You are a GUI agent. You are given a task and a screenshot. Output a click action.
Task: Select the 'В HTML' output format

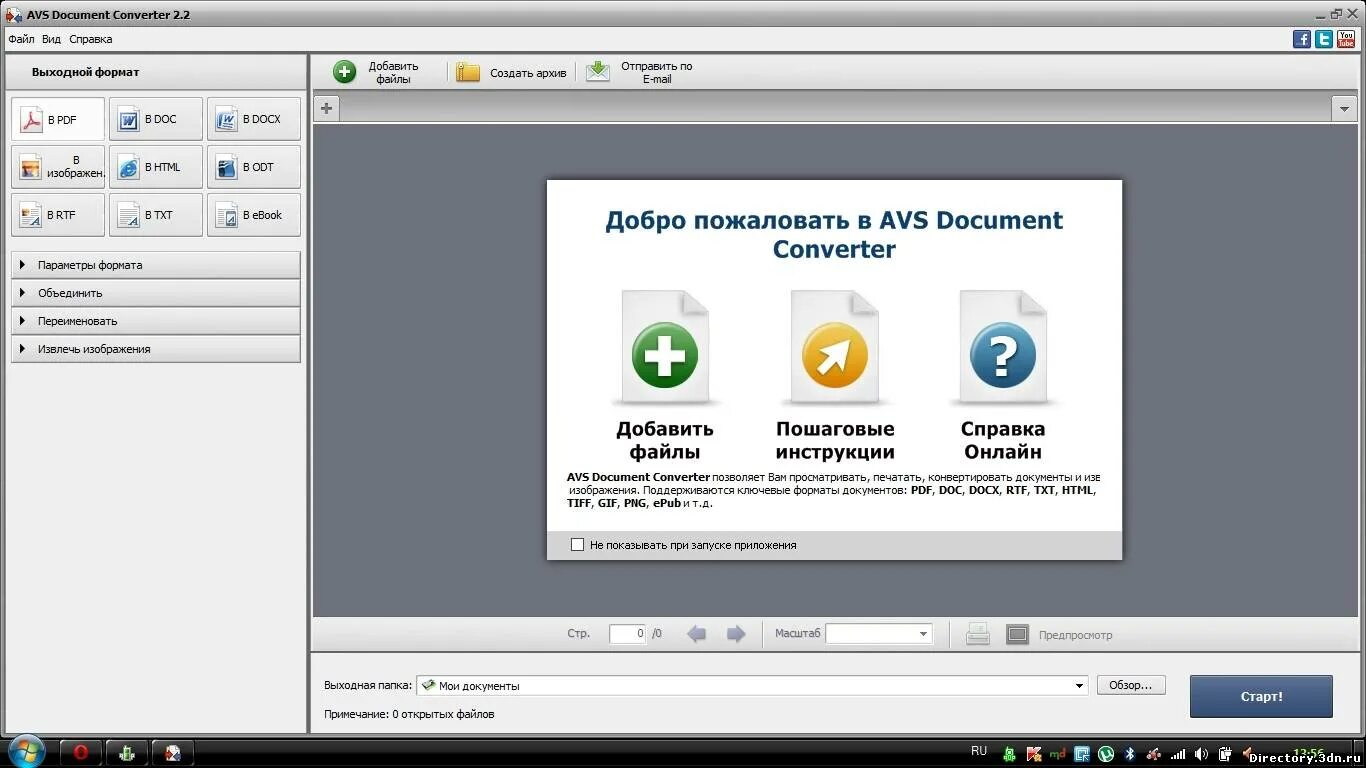point(156,167)
